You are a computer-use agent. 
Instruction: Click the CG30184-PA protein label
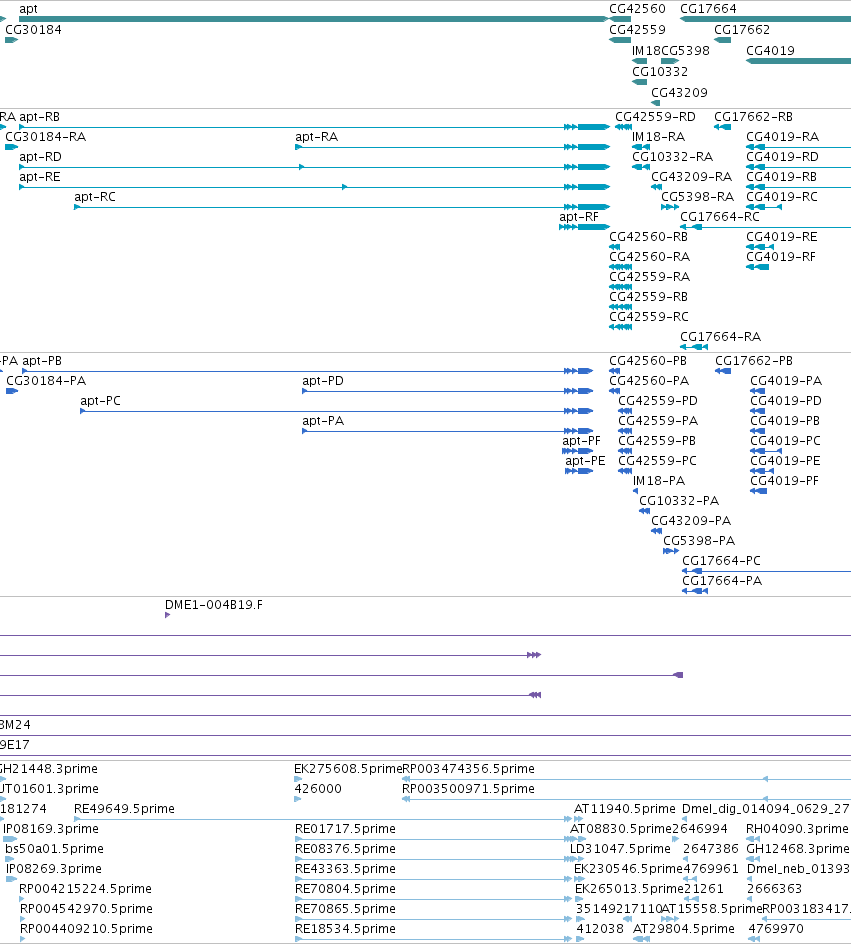[x=46, y=380]
